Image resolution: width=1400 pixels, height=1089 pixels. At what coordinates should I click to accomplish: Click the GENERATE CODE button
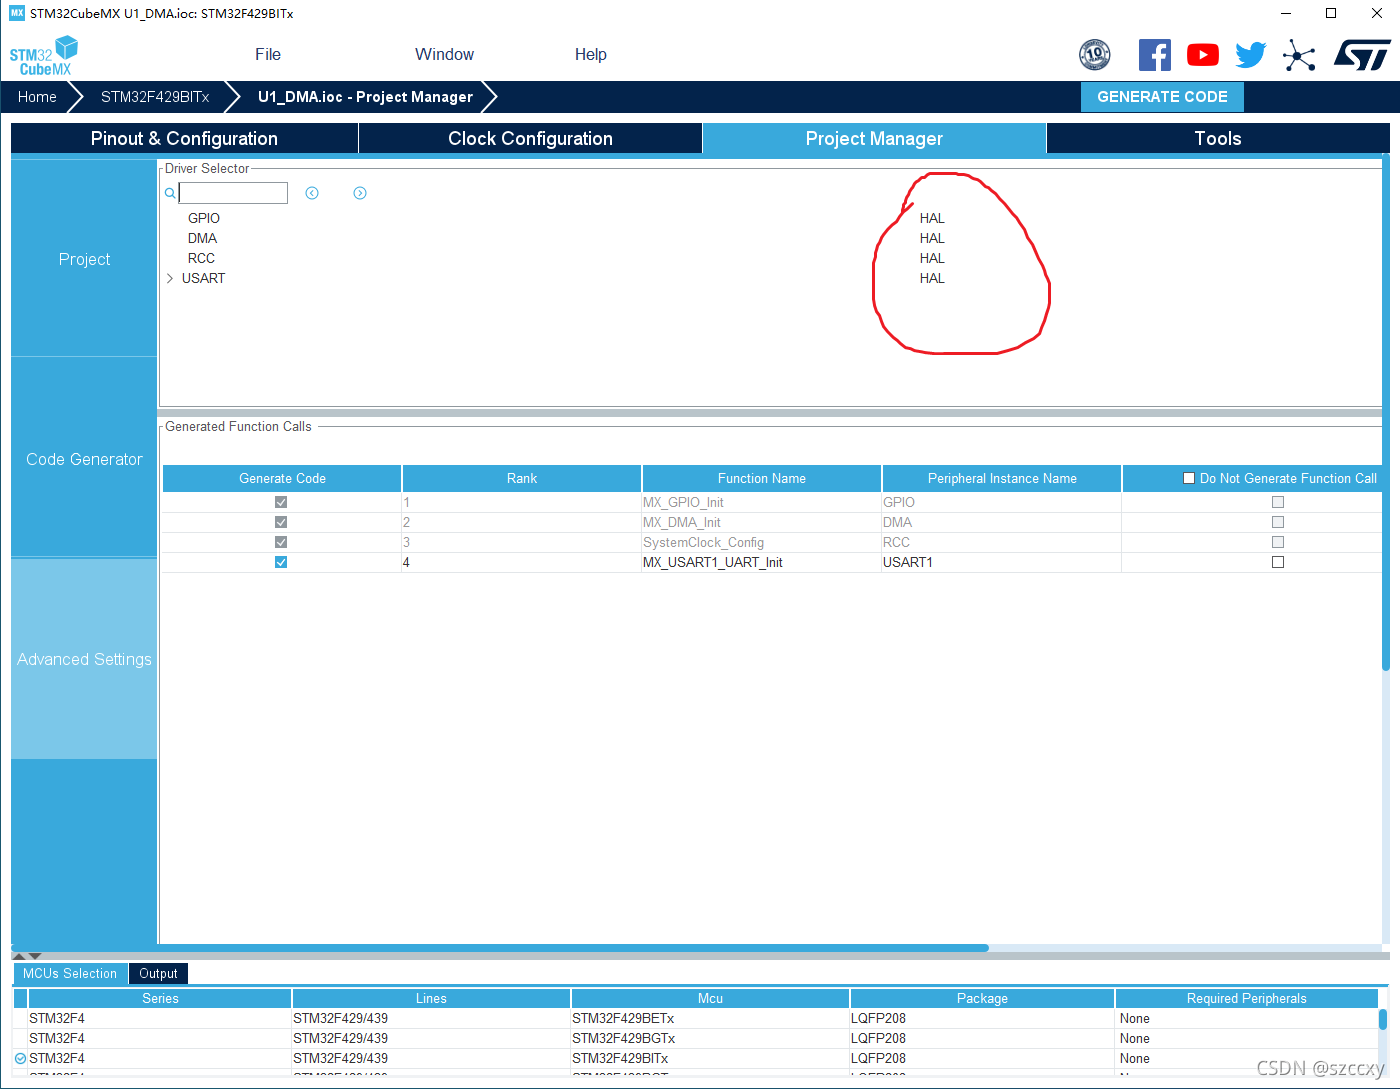[1162, 97]
